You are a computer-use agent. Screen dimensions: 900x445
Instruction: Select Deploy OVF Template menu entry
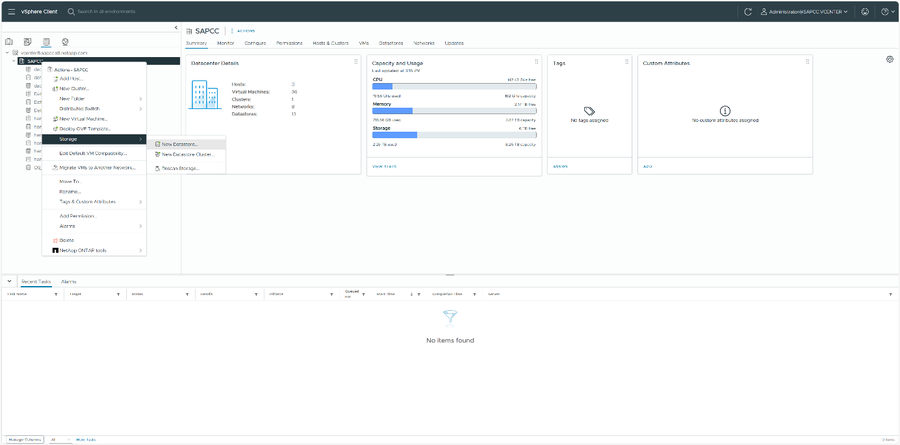(x=94, y=129)
